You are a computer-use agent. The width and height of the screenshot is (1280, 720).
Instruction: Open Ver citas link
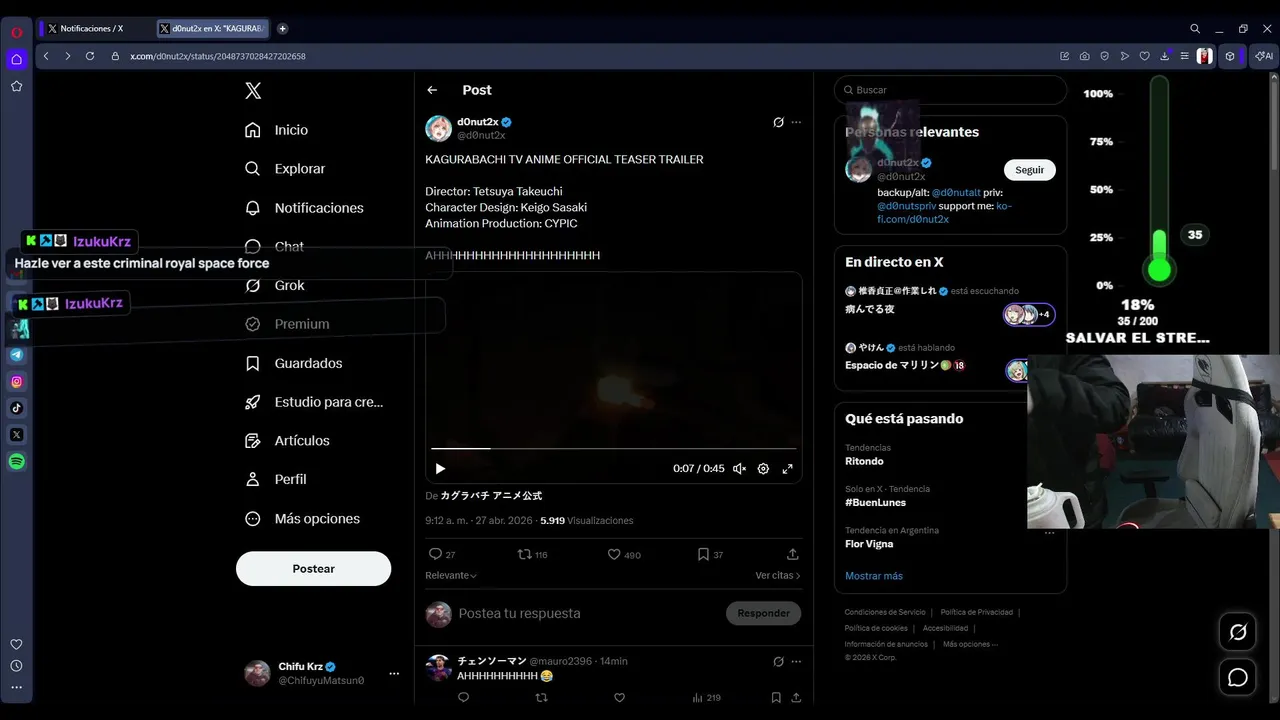778,575
